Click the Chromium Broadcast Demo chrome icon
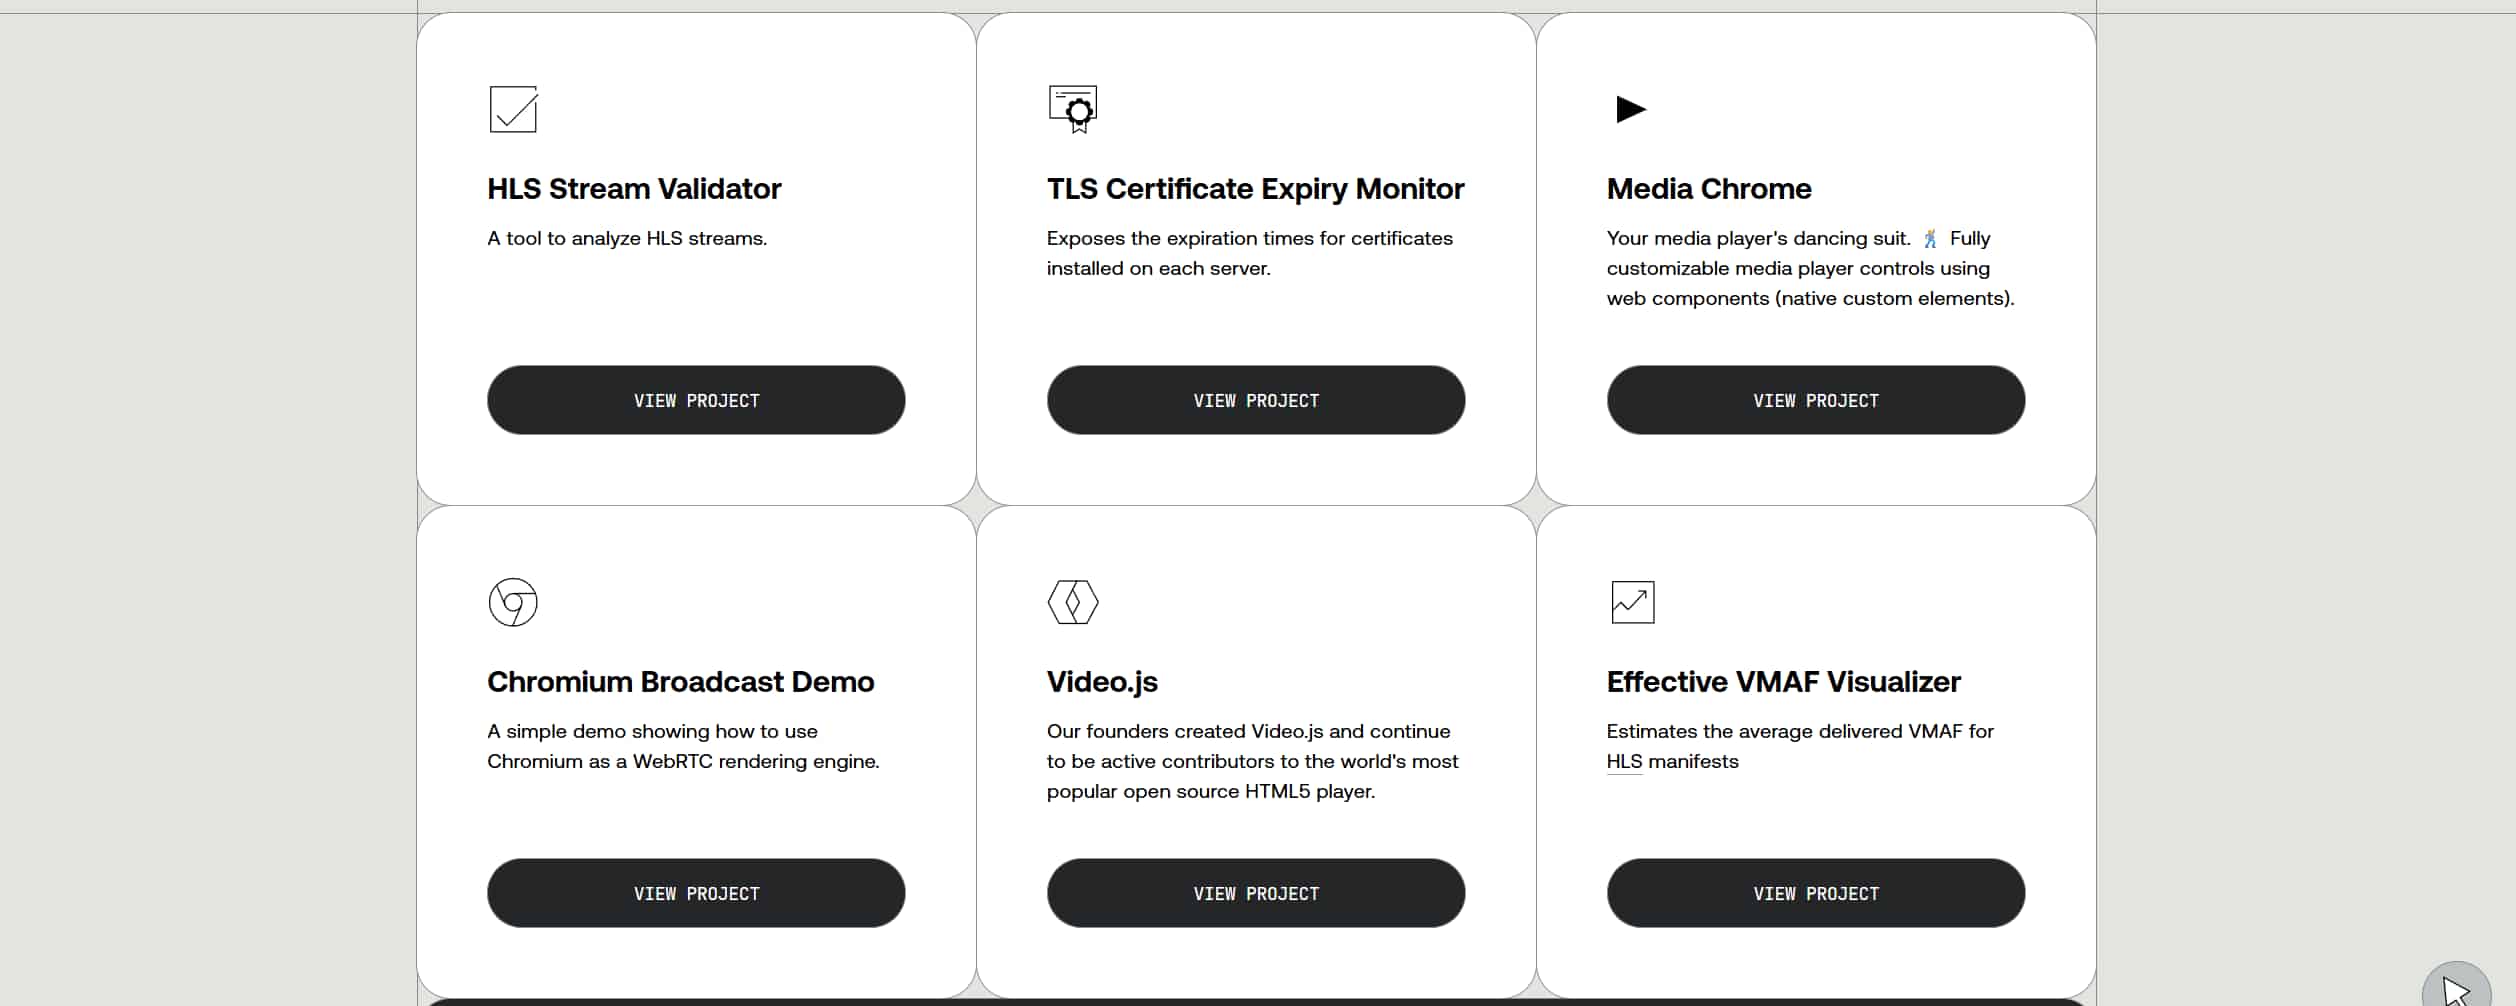The image size is (2516, 1006). tap(513, 602)
